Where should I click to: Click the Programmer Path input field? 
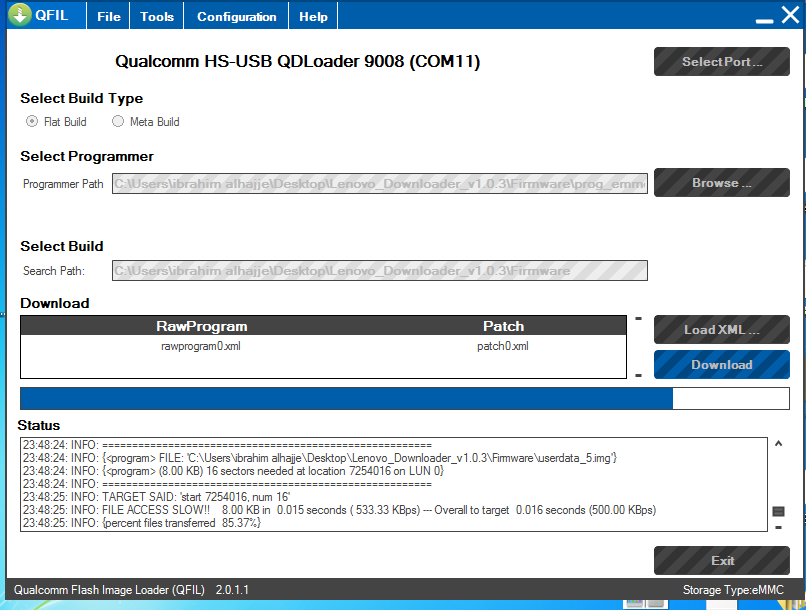pyautogui.click(x=380, y=183)
